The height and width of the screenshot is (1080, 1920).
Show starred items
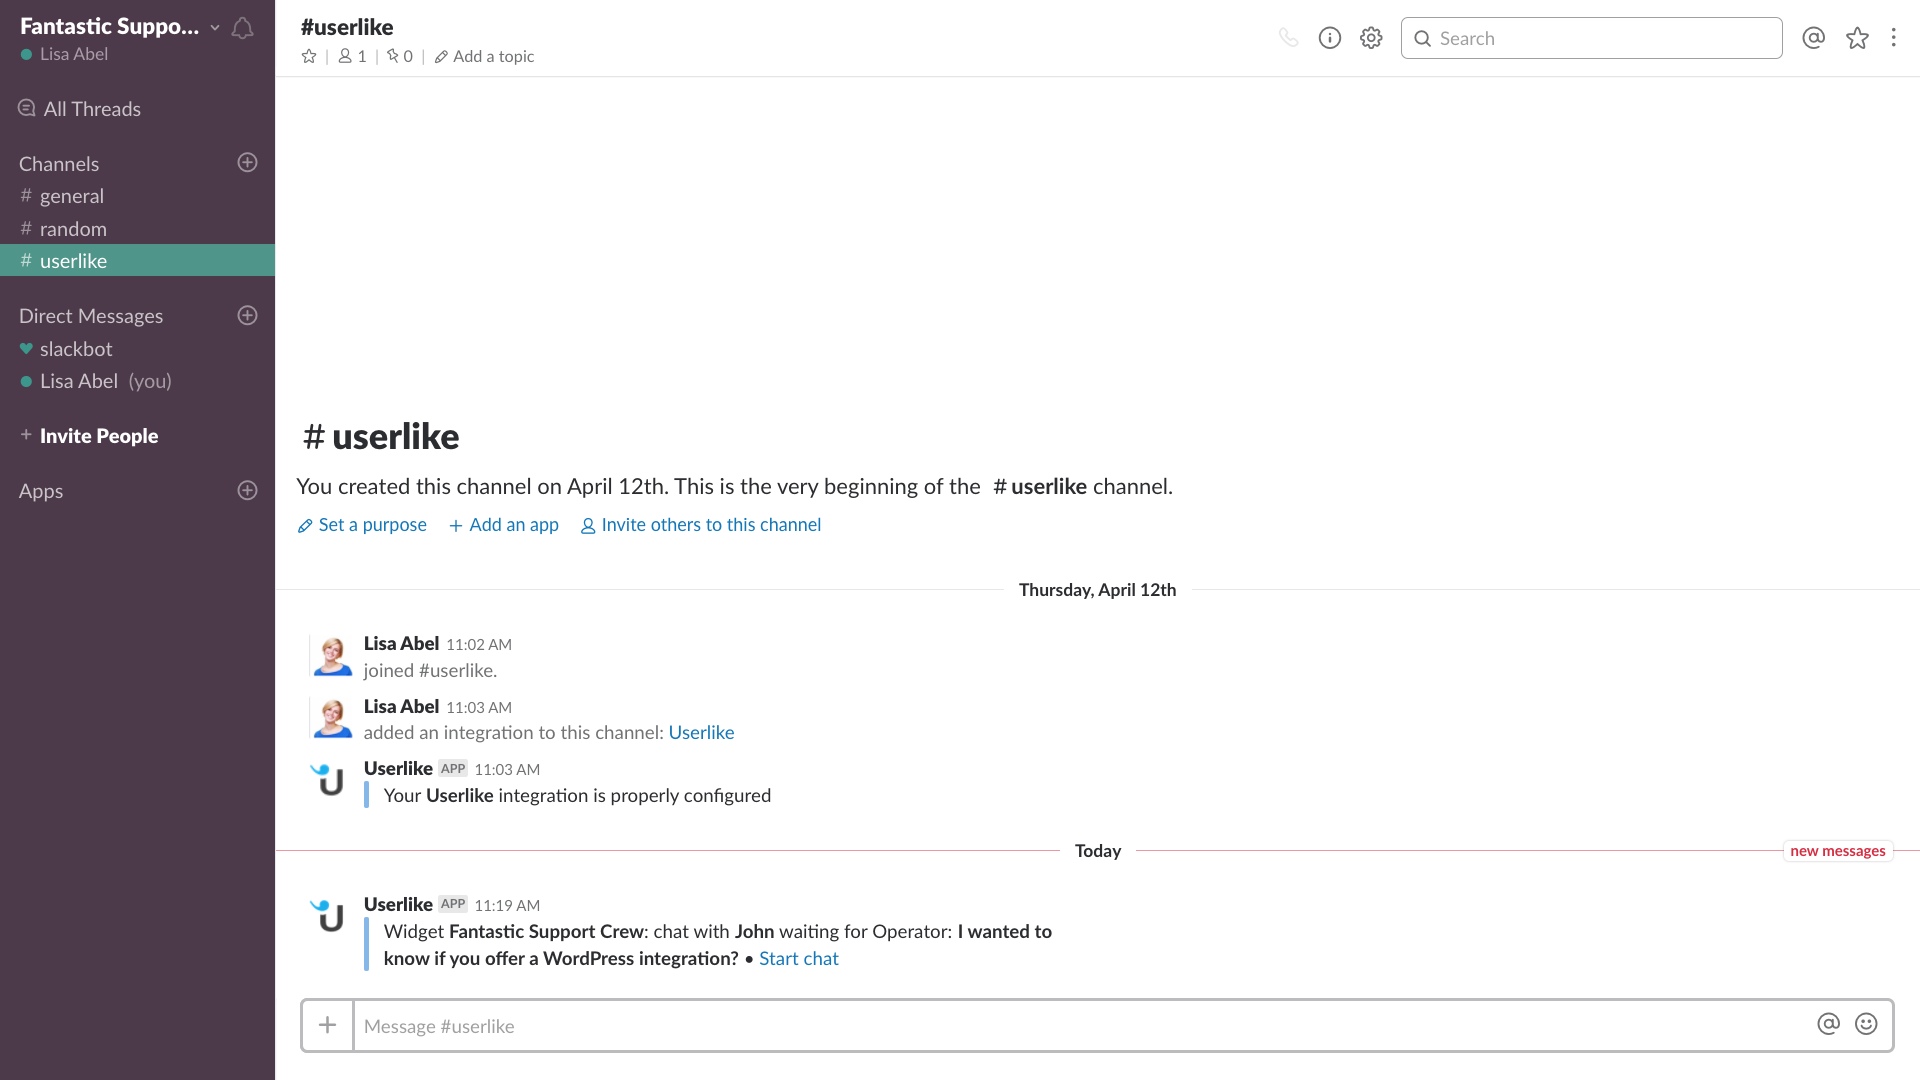click(1857, 38)
